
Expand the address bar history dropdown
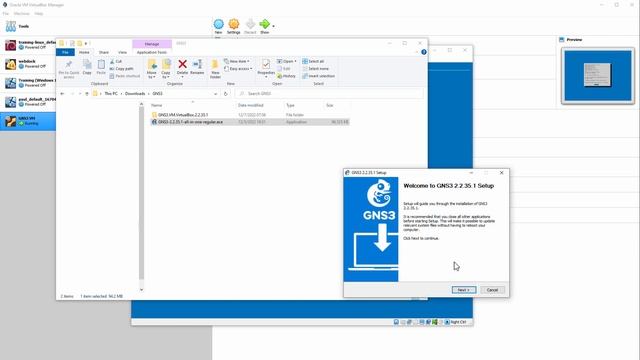216,93
